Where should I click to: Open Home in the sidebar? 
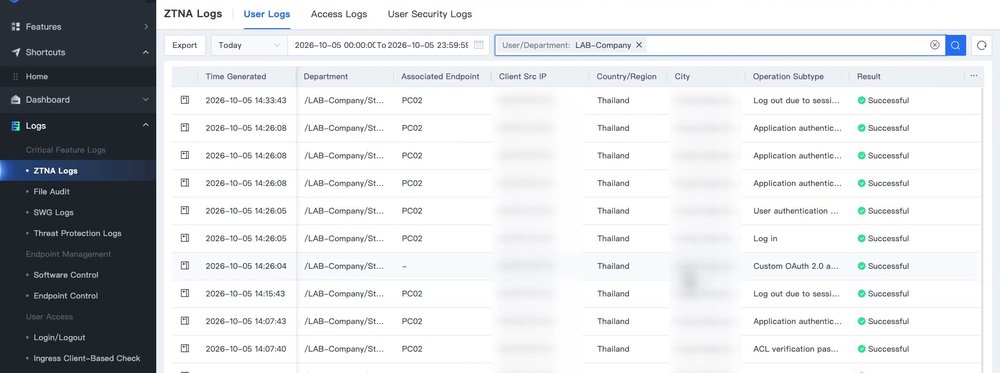point(36,77)
